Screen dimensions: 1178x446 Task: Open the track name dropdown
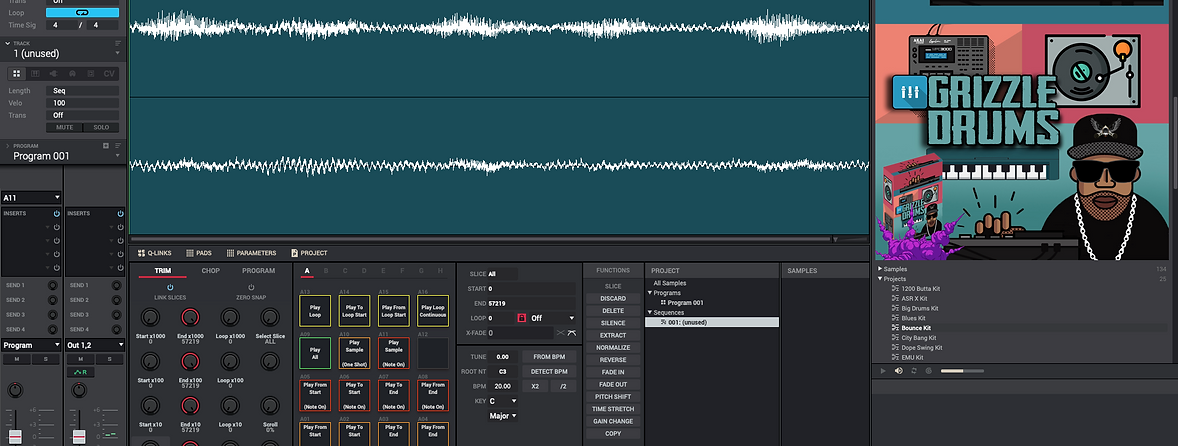pyautogui.click(x=118, y=54)
